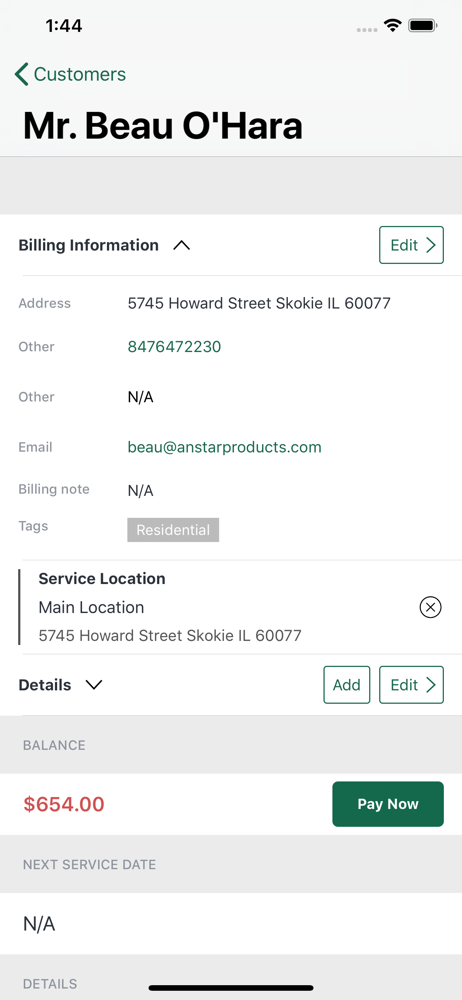Call phone number 8476472230

click(x=174, y=347)
